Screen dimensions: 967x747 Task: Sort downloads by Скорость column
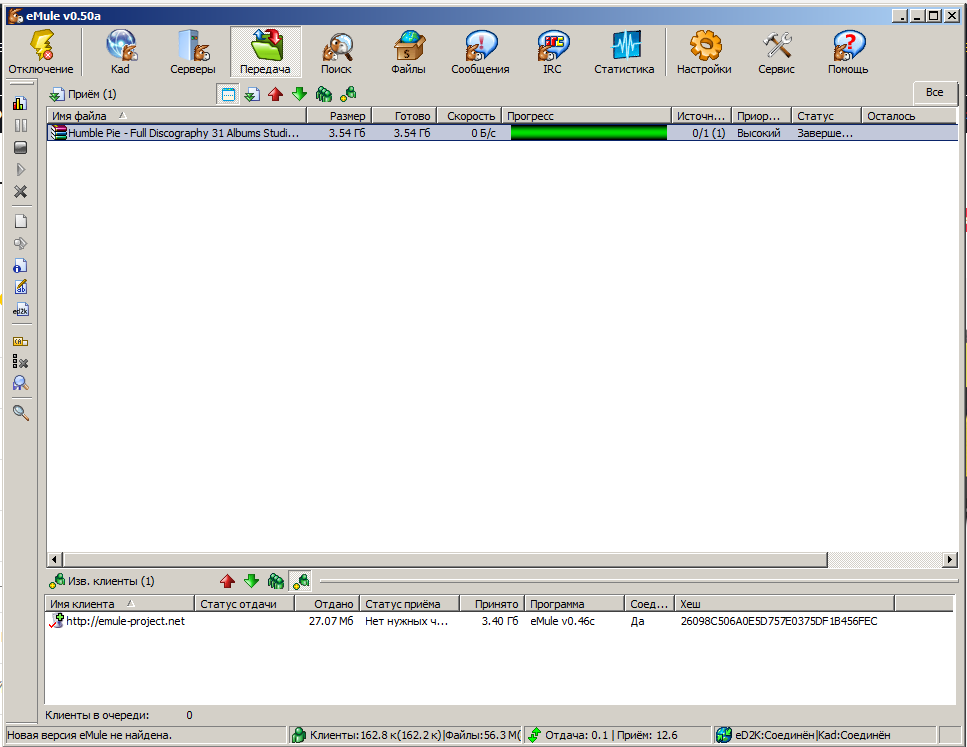click(469, 116)
